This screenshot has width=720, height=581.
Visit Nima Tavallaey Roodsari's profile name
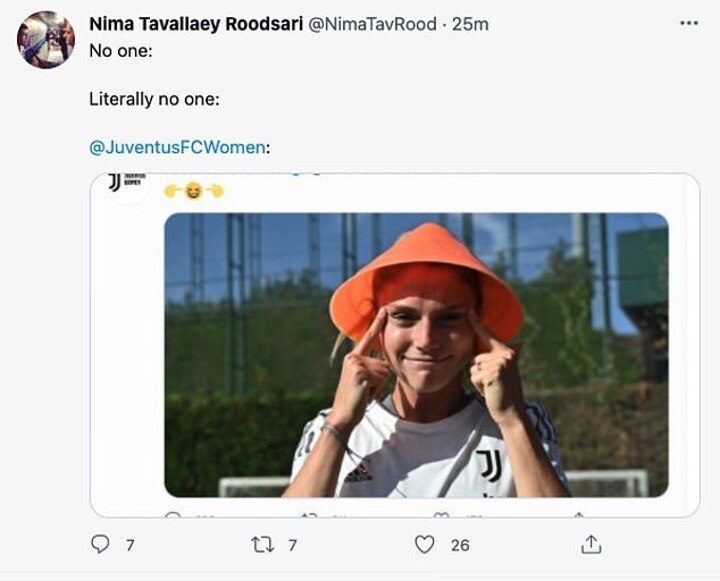pos(196,23)
